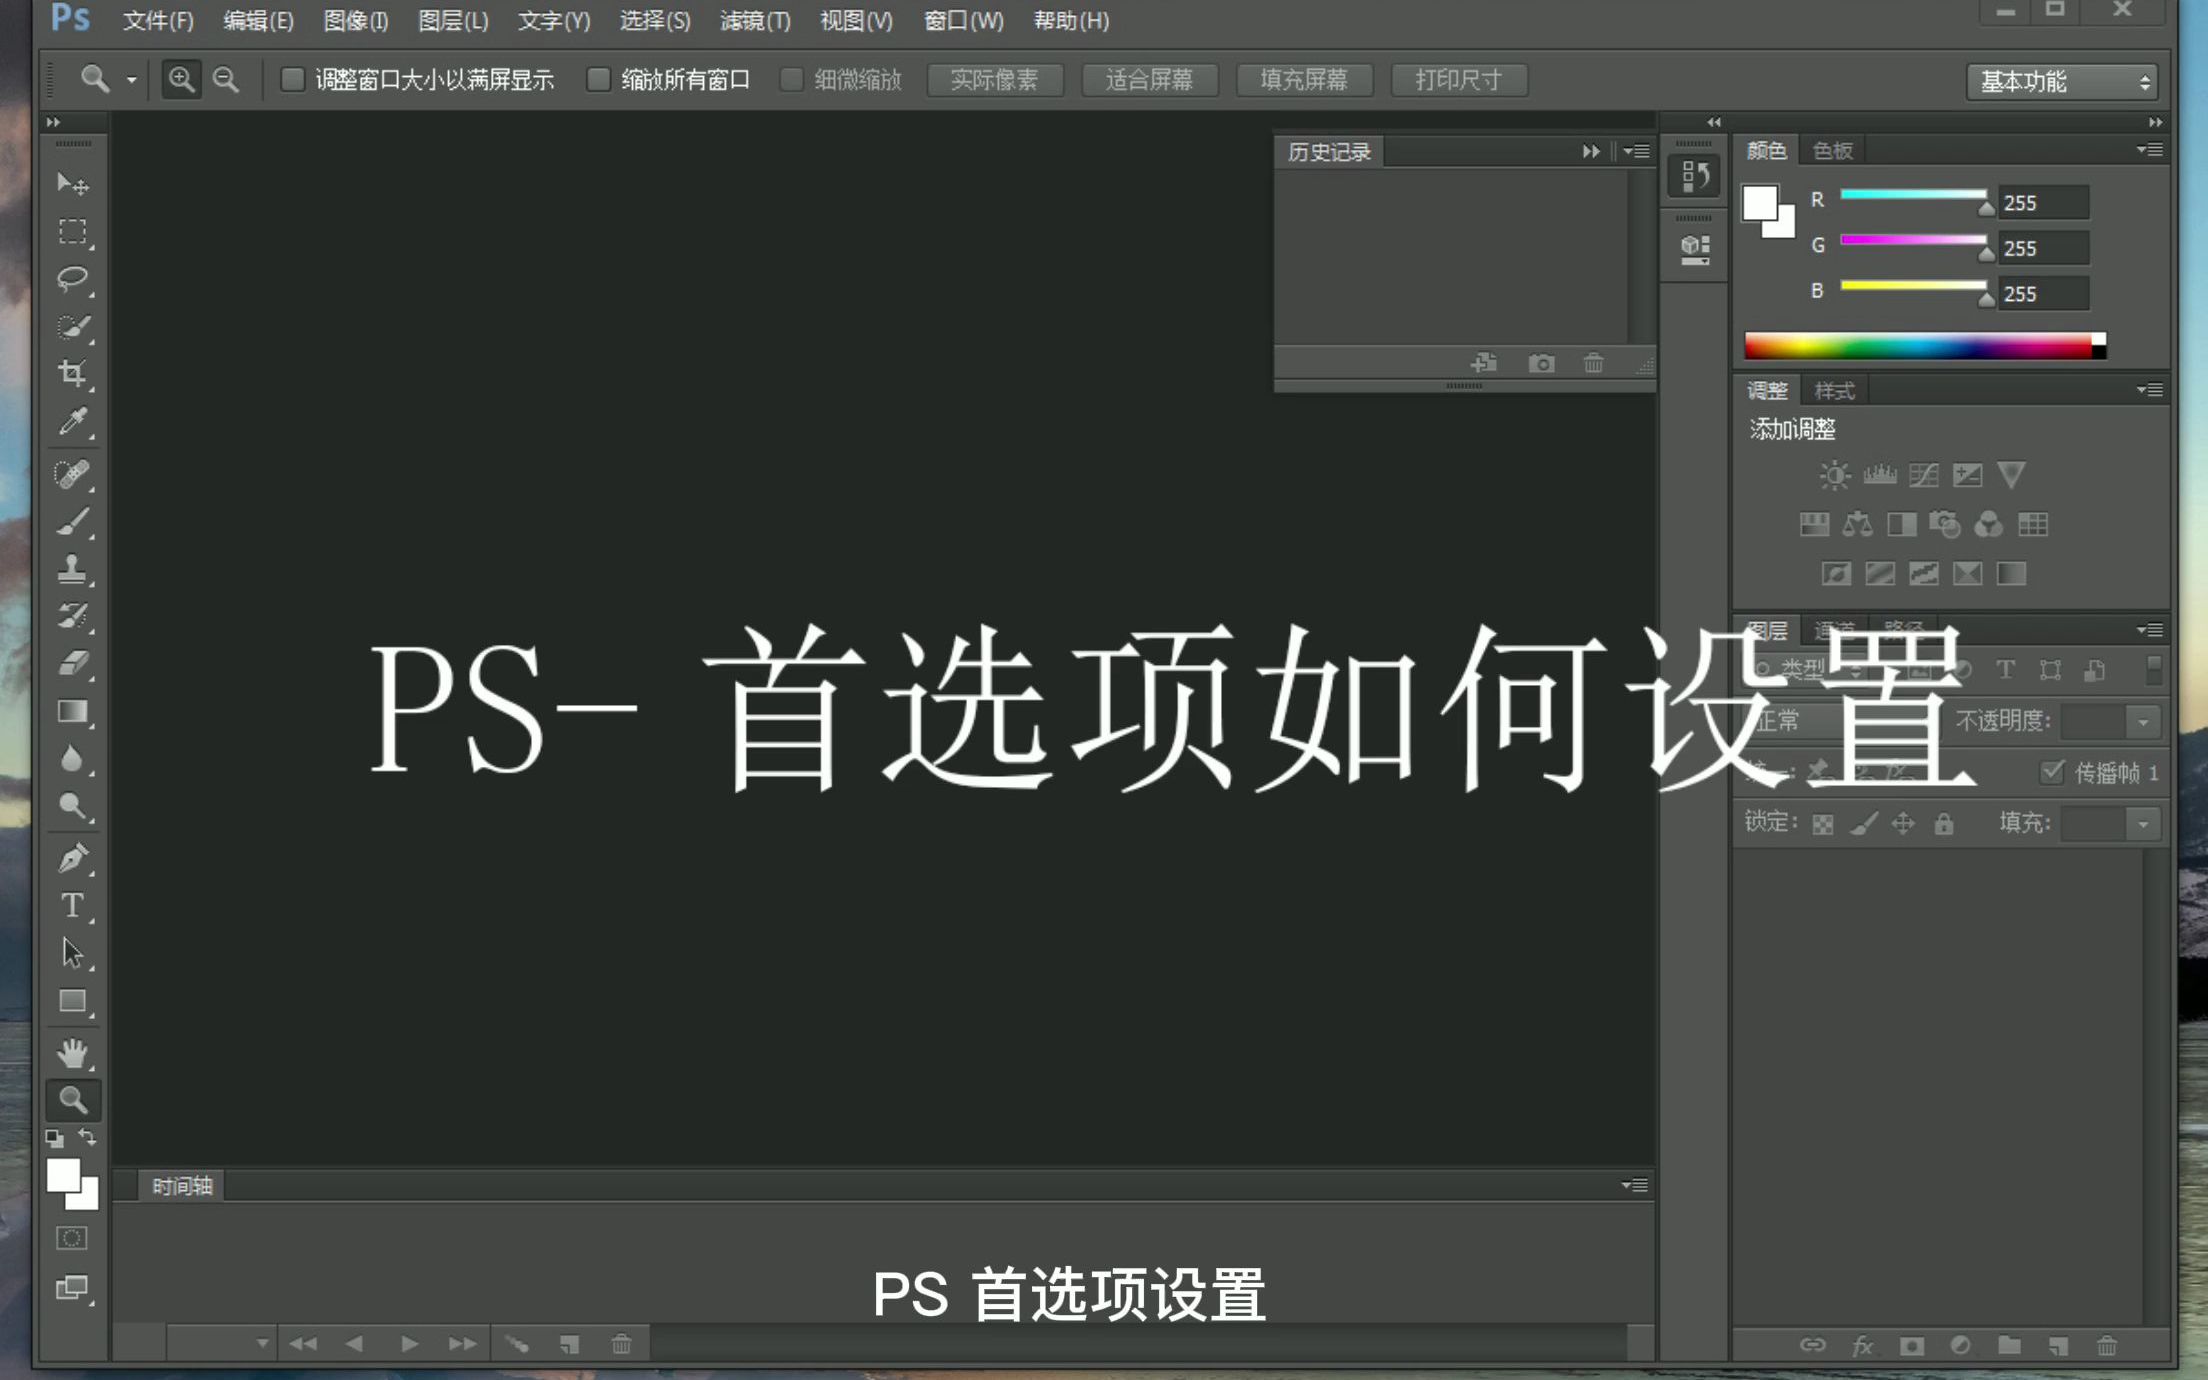This screenshot has width=2208, height=1380.
Task: Select the Zoom tool in toolbox
Action: click(72, 1100)
